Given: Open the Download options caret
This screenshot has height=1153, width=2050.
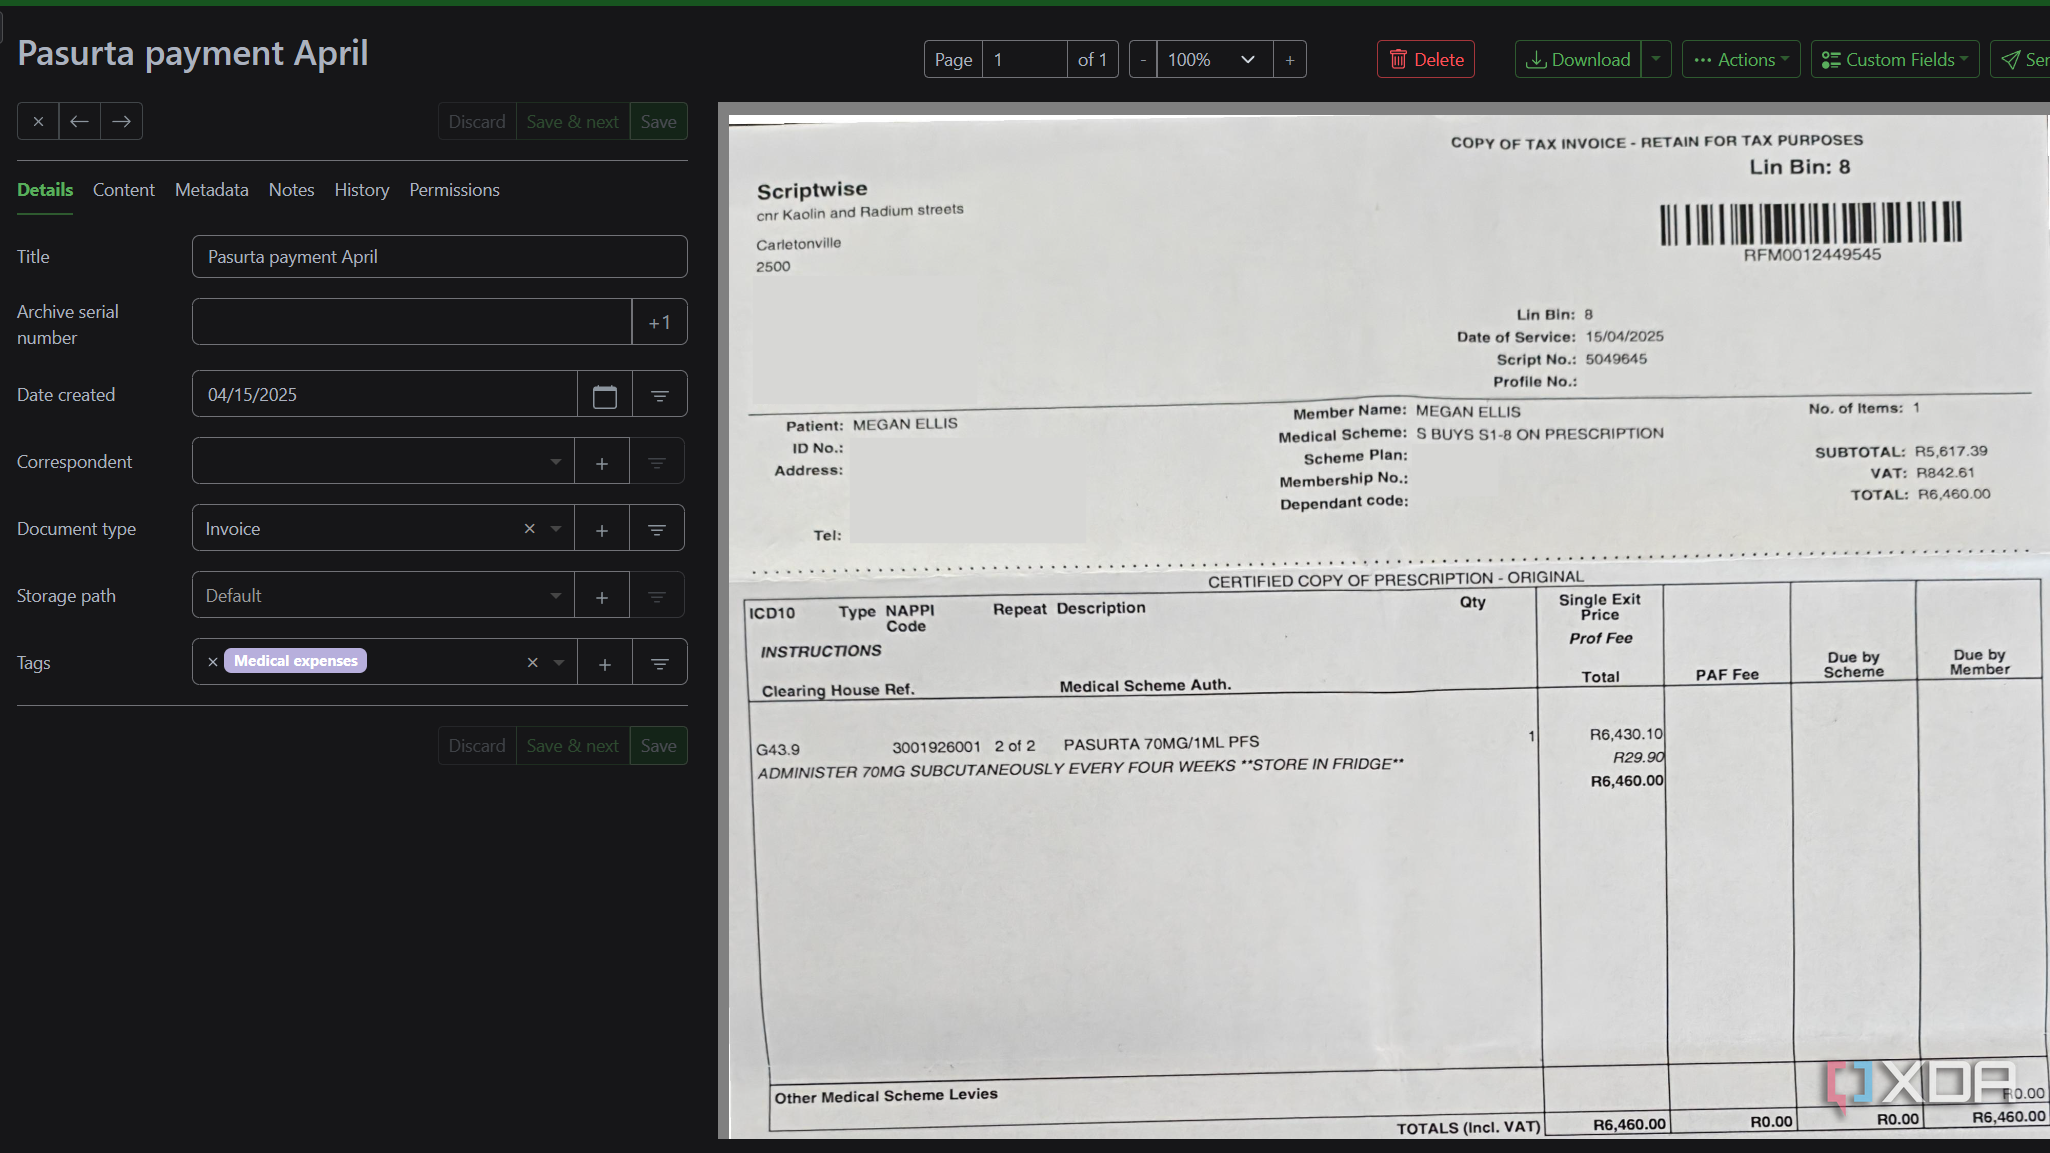Looking at the screenshot, I should [1656, 59].
